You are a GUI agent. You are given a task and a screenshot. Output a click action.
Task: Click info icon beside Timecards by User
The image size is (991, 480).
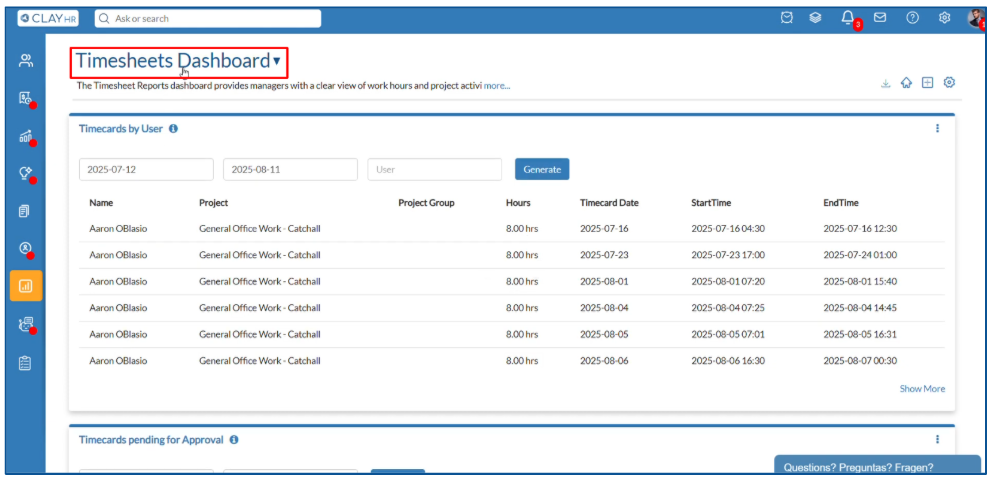173,128
